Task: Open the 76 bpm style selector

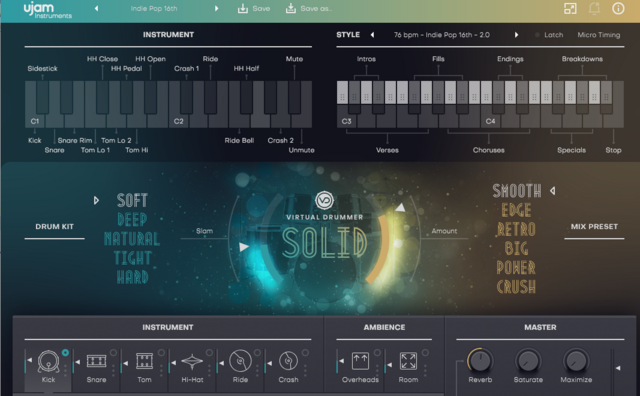Action: tap(442, 35)
